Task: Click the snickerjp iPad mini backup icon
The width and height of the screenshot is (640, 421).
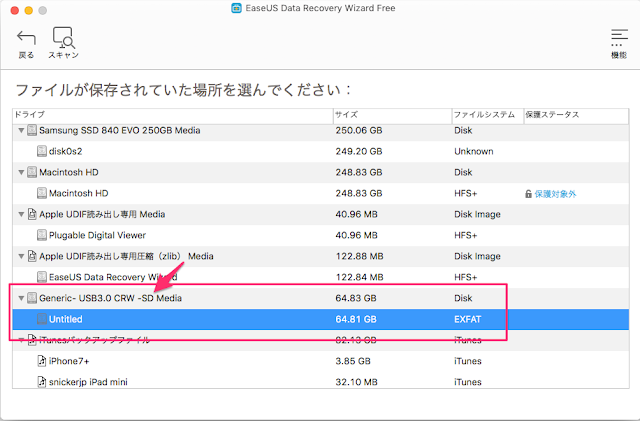Action: [x=42, y=382]
